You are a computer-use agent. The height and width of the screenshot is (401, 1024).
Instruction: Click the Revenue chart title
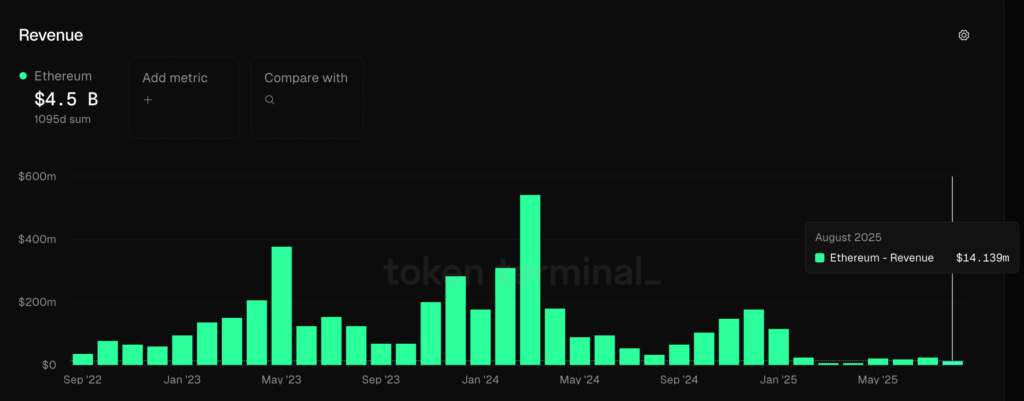click(x=51, y=35)
